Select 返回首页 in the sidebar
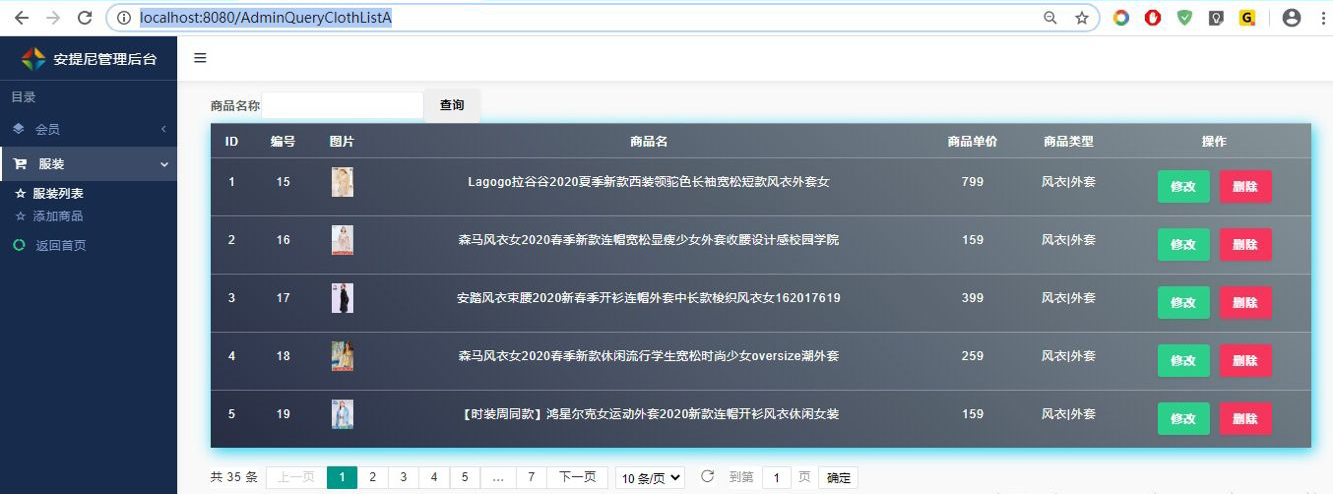Viewport: 1333px width, 494px height. 61,245
